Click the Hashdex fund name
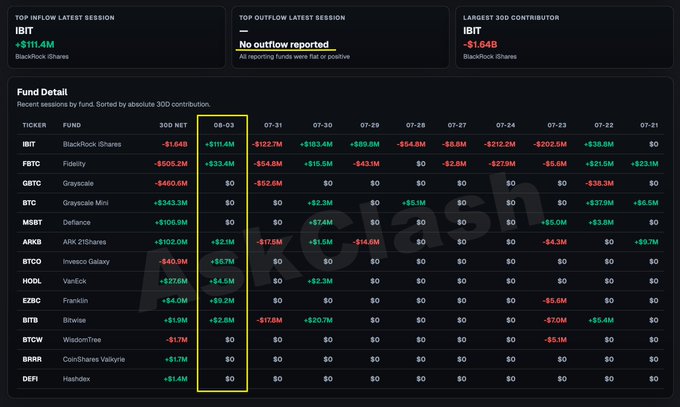The image size is (680, 407). coord(76,378)
